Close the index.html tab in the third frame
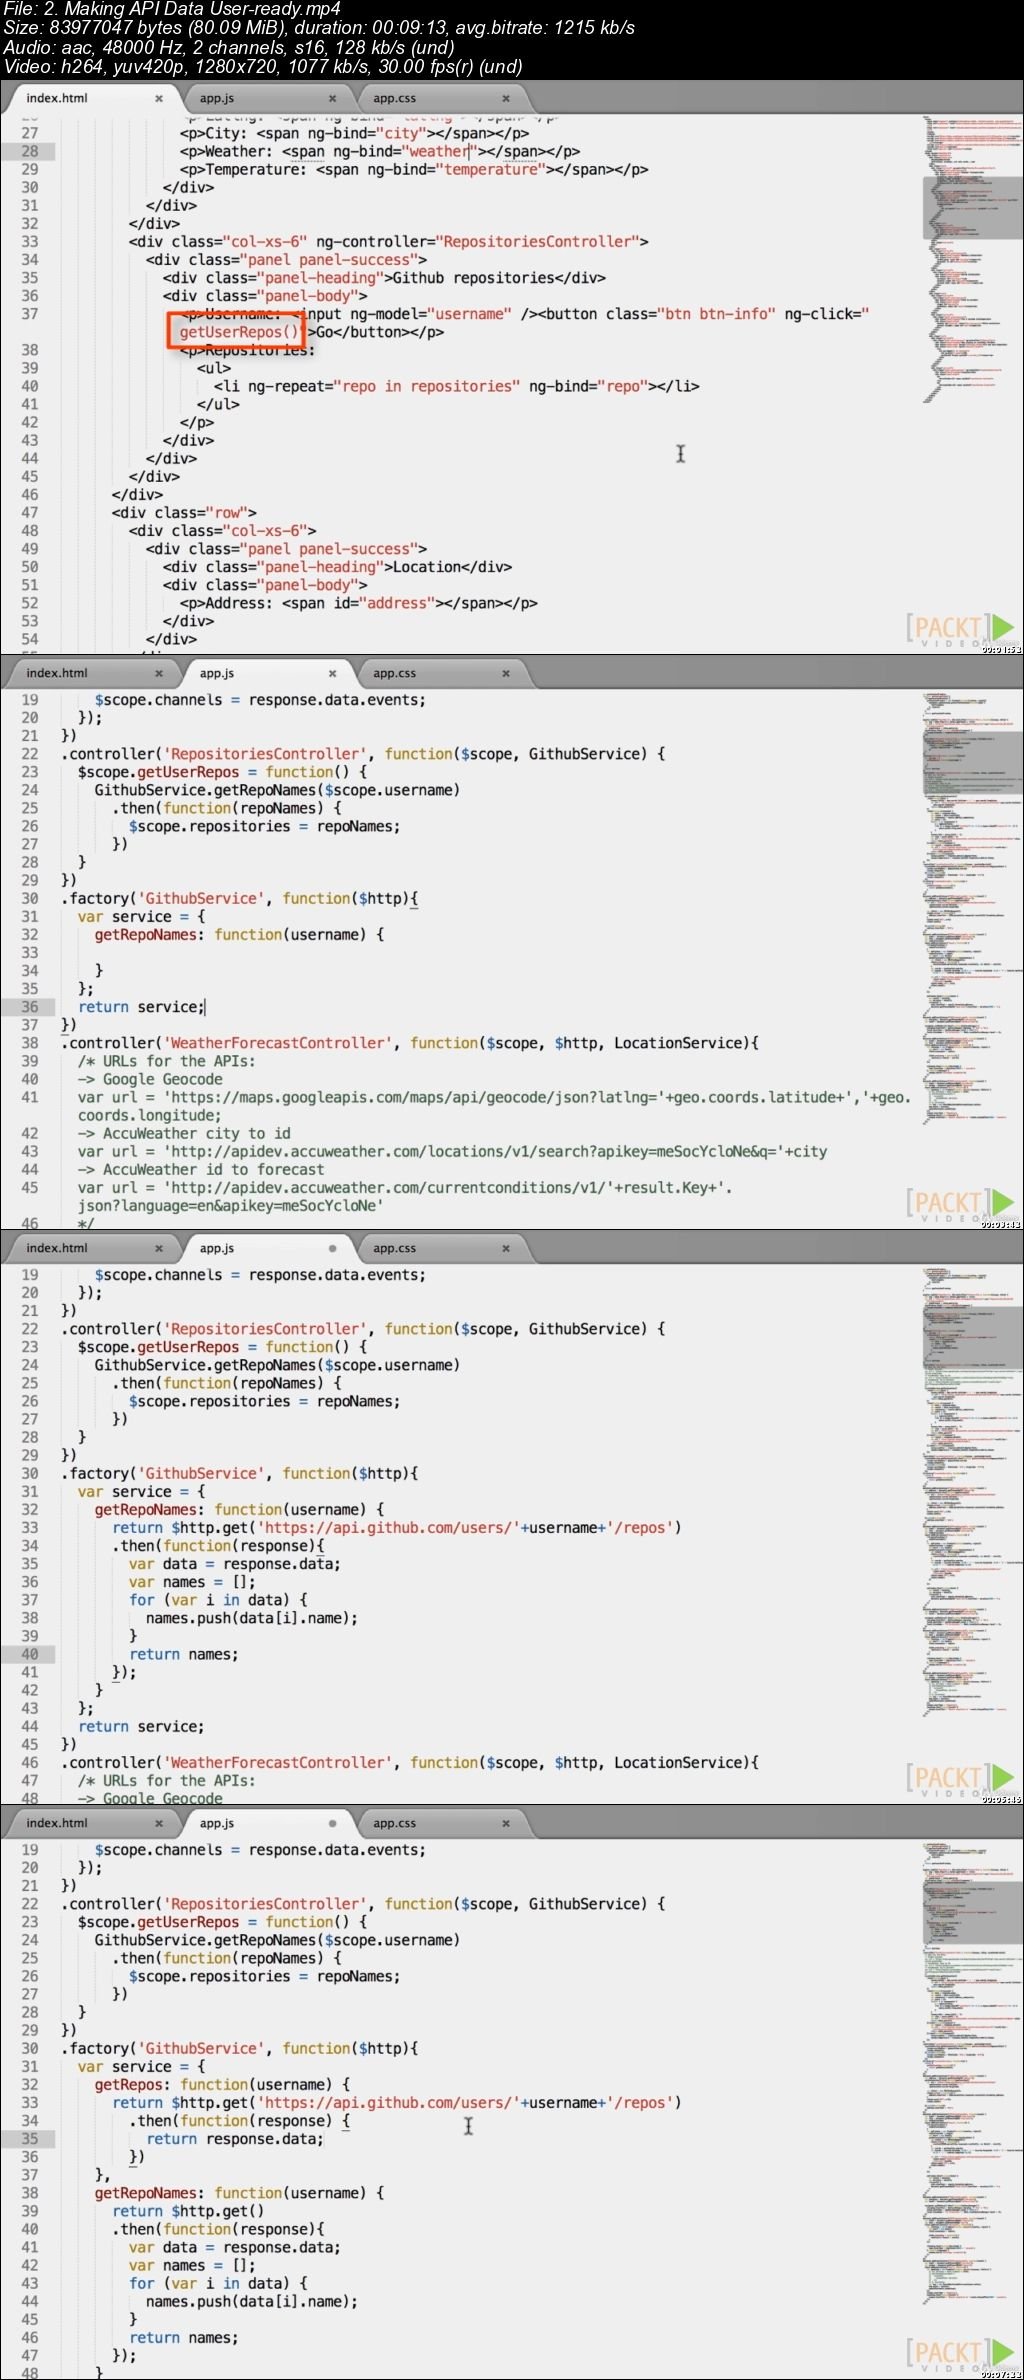 point(159,1248)
